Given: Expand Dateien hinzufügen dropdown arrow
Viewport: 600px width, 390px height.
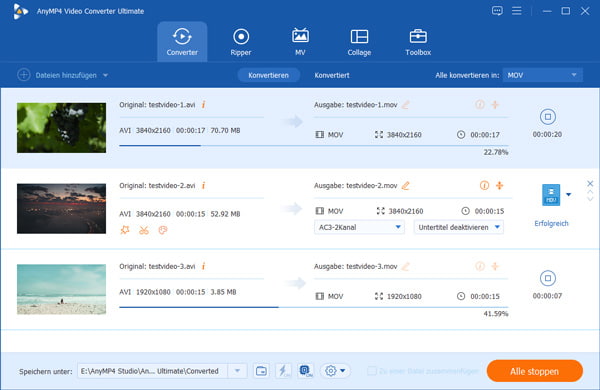Looking at the screenshot, I should (105, 75).
